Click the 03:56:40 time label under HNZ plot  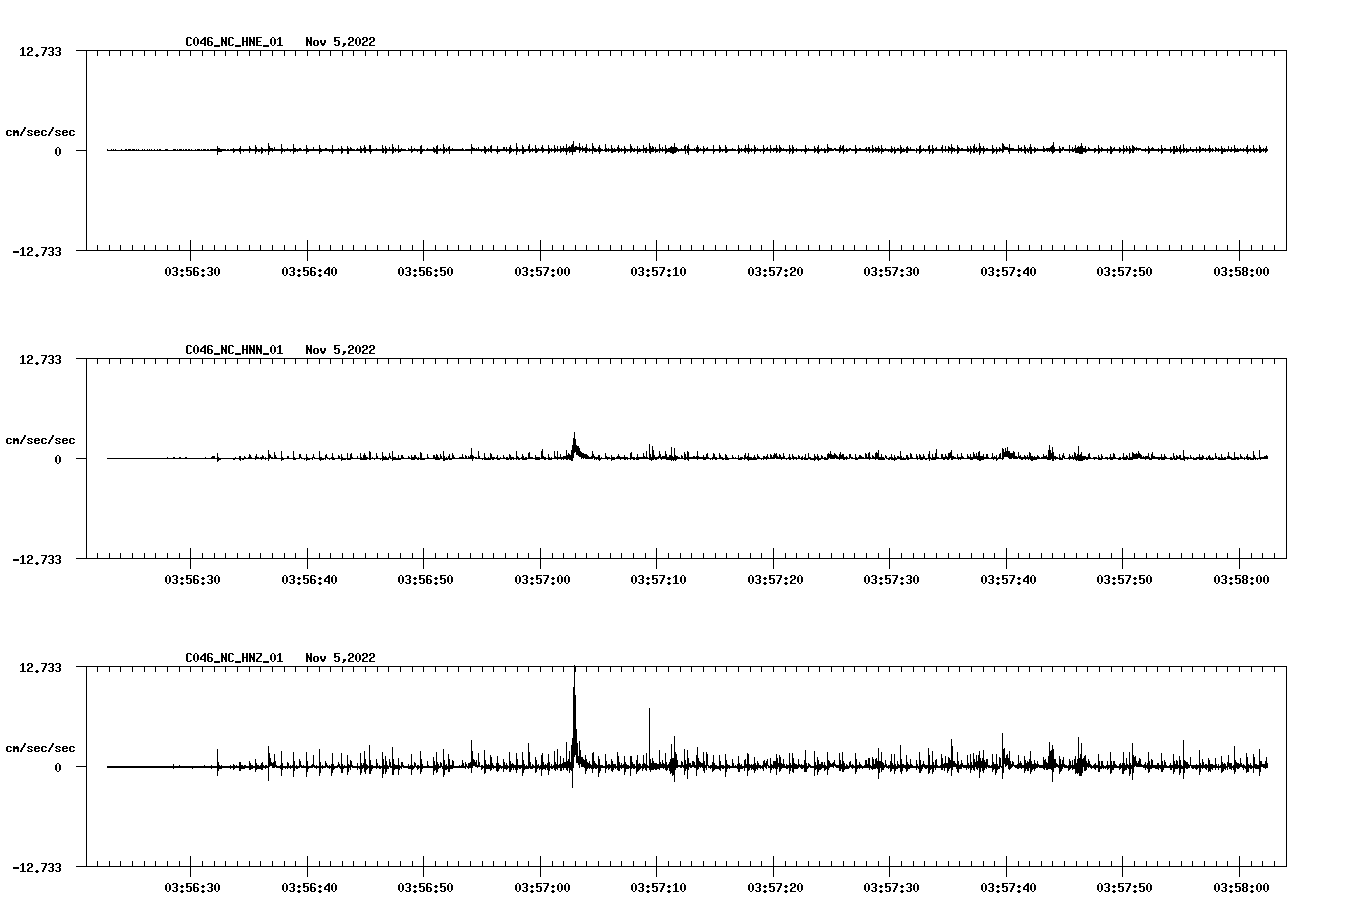click(309, 888)
